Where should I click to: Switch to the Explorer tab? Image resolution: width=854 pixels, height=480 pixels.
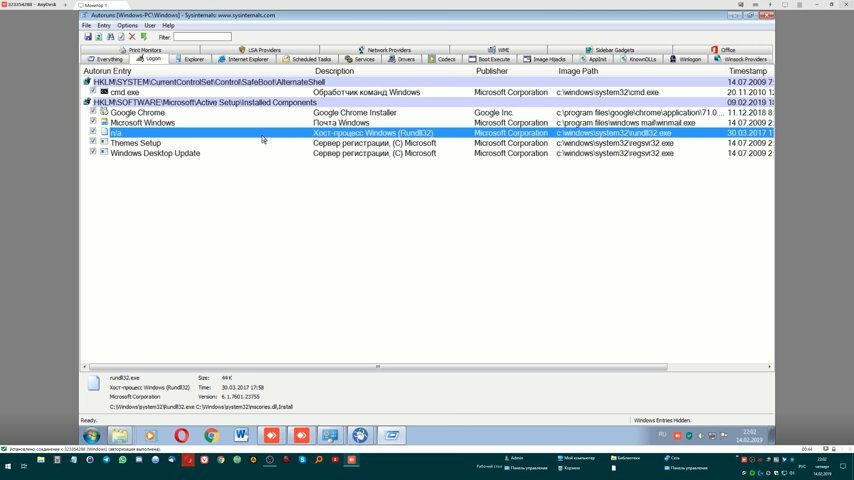click(190, 59)
